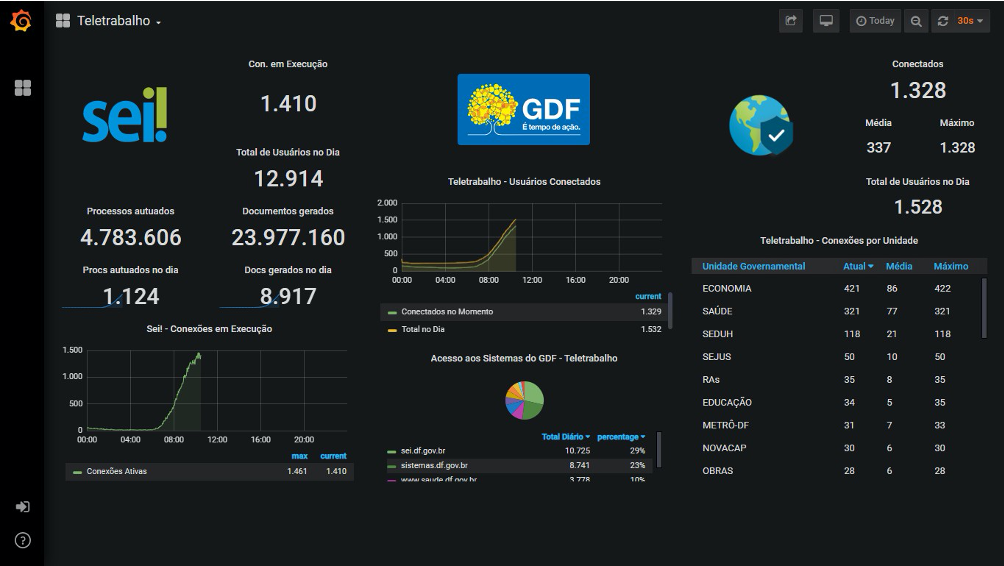This screenshot has width=1004, height=566.
Task: Refresh the dashboard now
Action: pos(943,21)
